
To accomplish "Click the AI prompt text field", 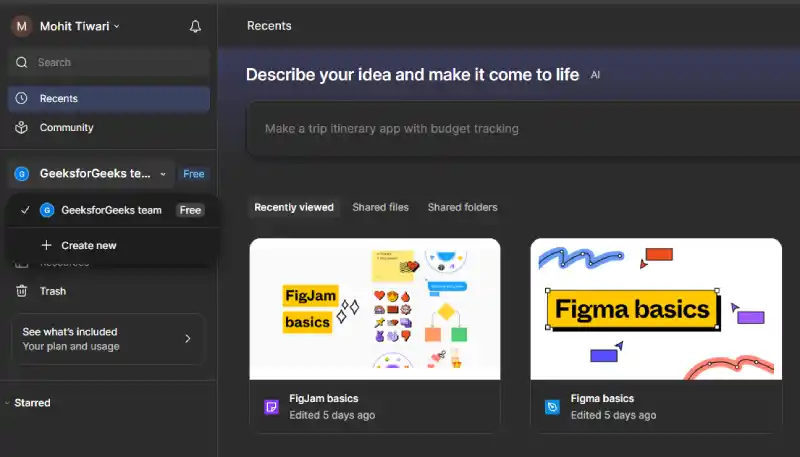I will [523, 129].
